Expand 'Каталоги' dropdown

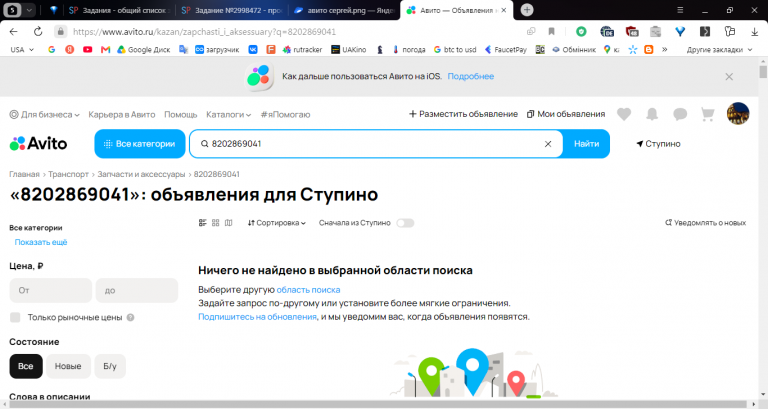coord(228,115)
